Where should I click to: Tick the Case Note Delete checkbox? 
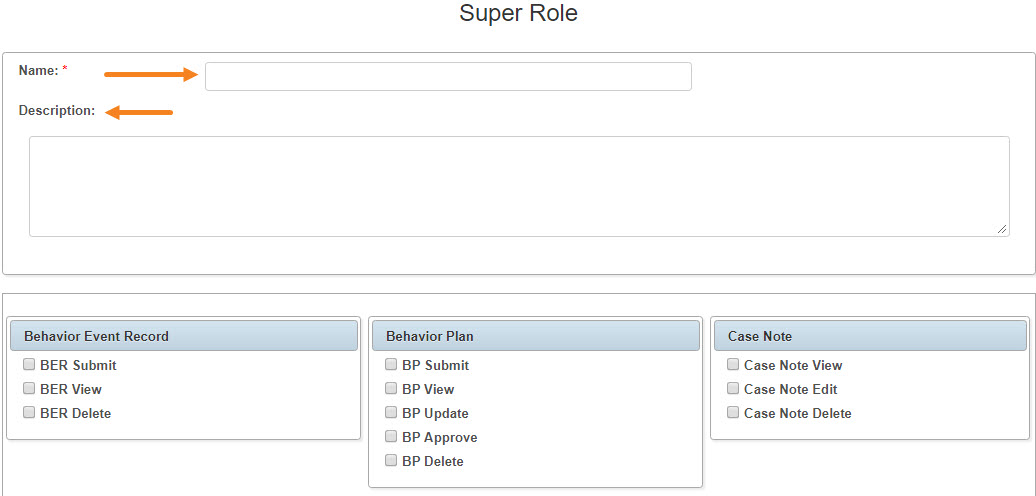(x=733, y=413)
